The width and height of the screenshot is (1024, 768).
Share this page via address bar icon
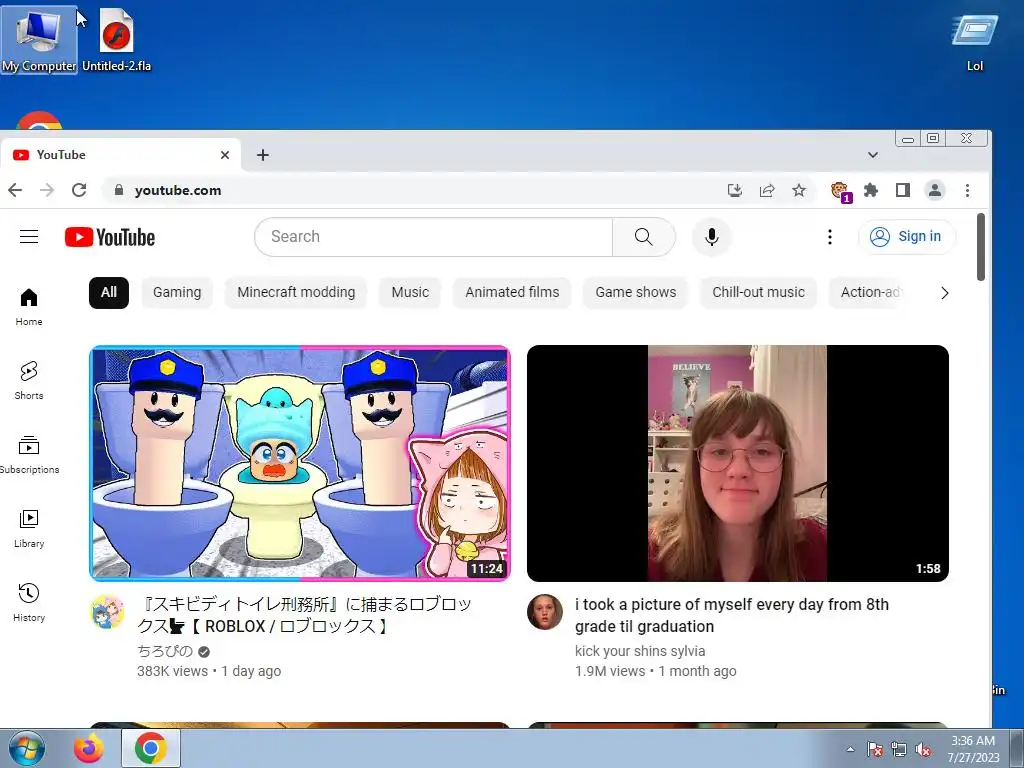pos(767,190)
